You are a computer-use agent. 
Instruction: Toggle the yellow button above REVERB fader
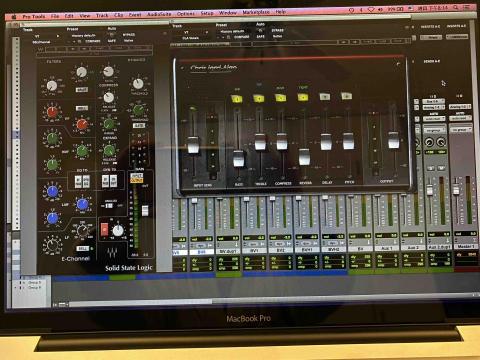[x=303, y=97]
